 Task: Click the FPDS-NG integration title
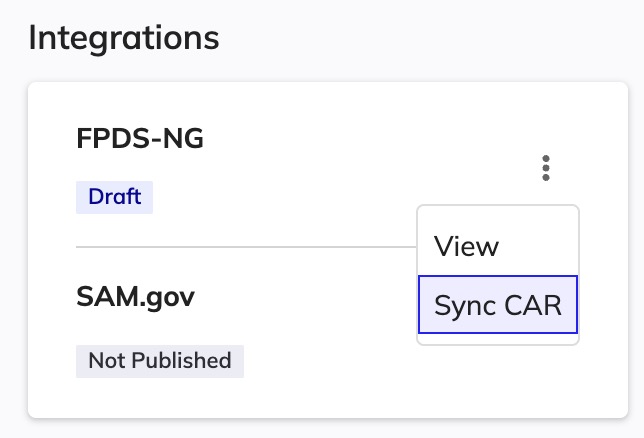[x=140, y=139]
